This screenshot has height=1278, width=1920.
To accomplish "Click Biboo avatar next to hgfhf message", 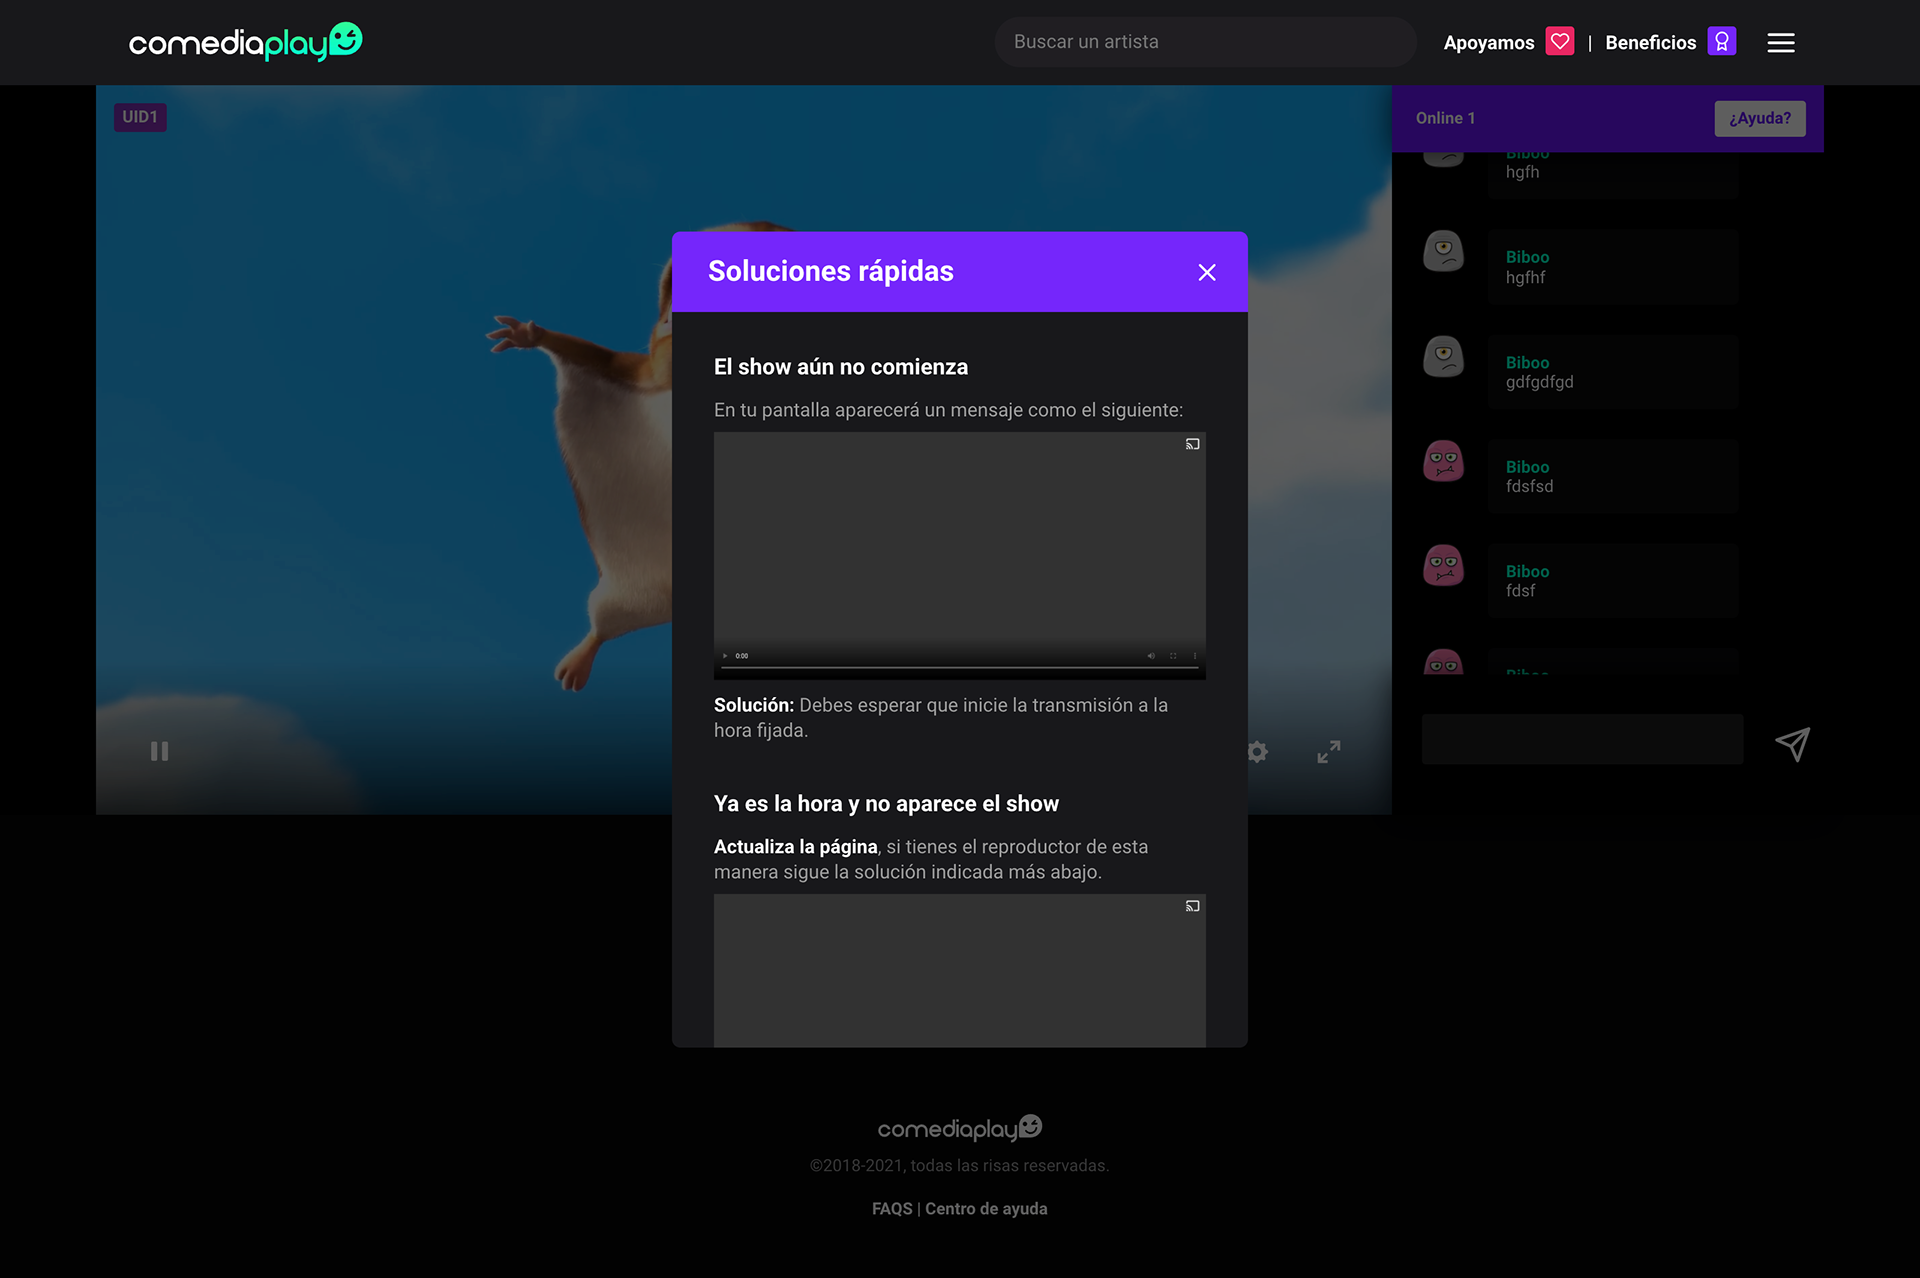I will coord(1443,251).
